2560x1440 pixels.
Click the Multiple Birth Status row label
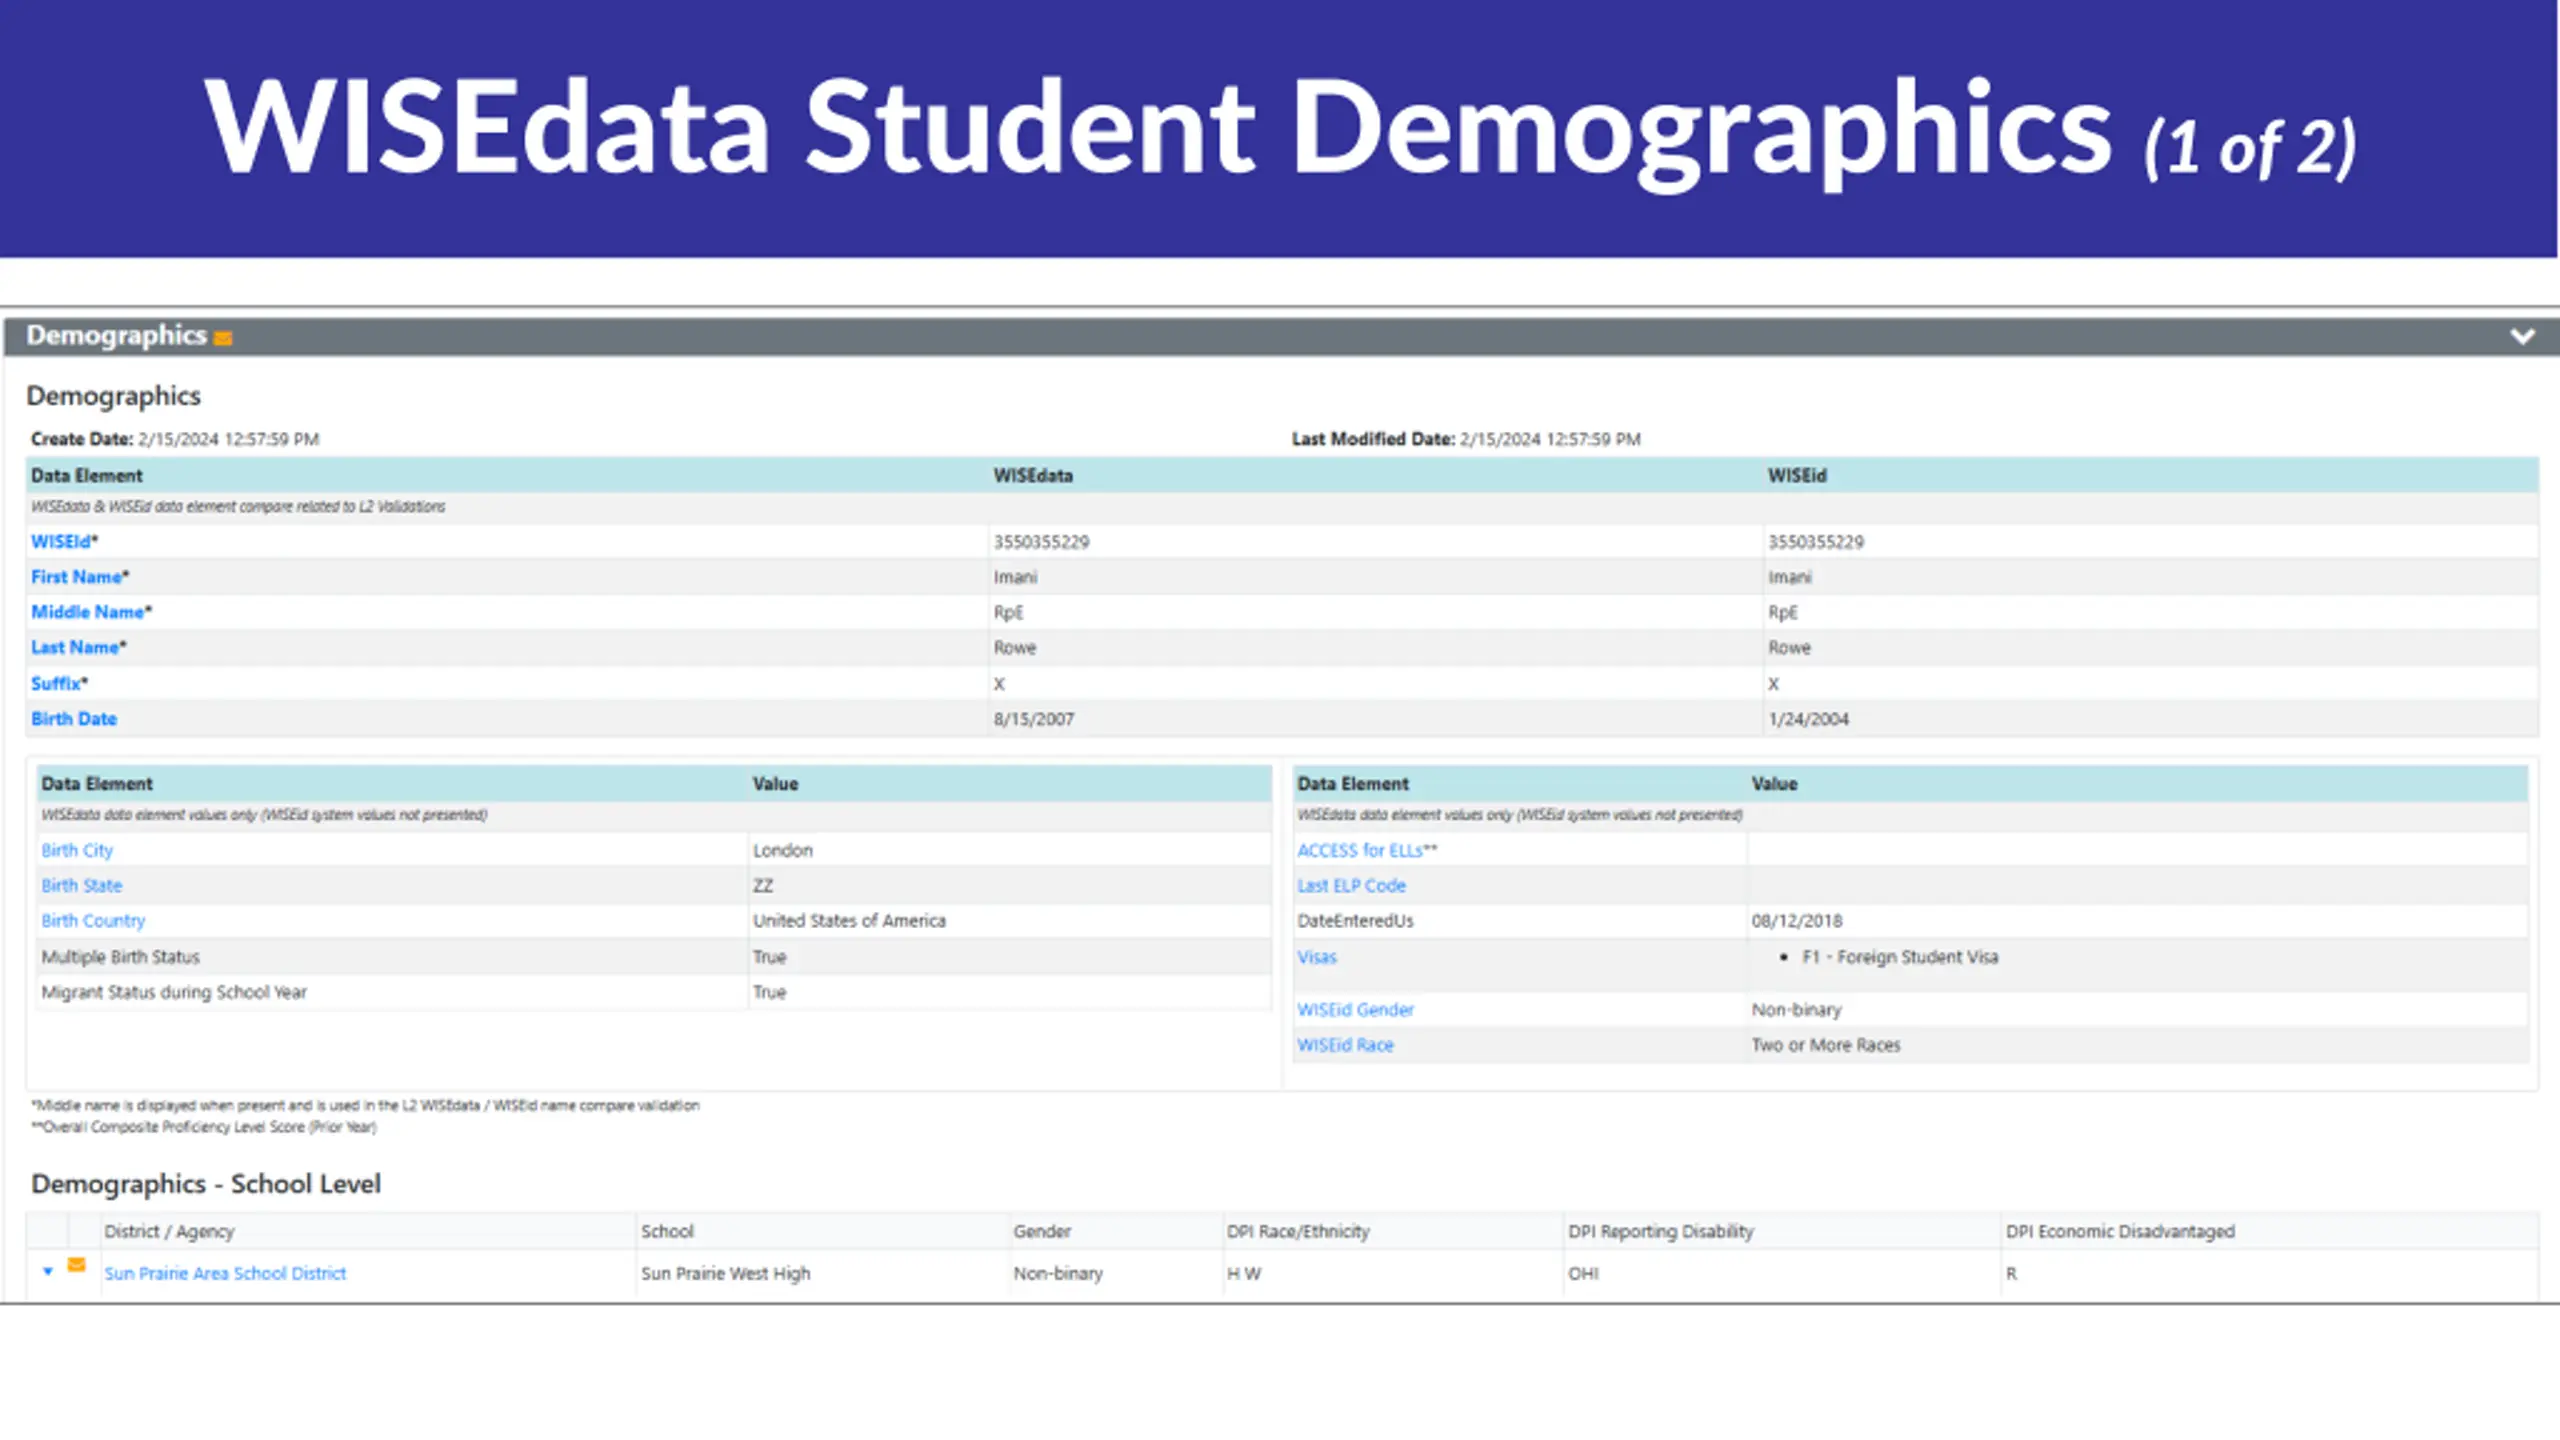point(120,957)
